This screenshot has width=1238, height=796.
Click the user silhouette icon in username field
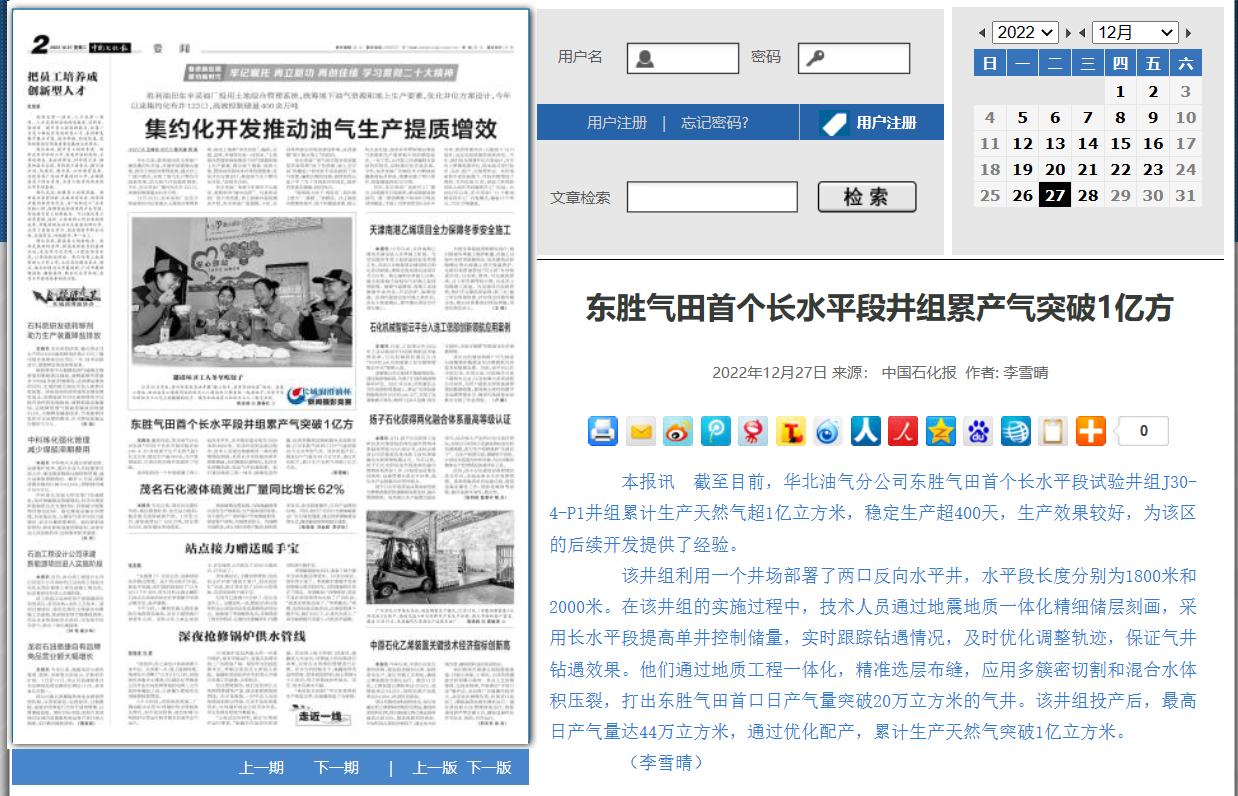(x=645, y=59)
